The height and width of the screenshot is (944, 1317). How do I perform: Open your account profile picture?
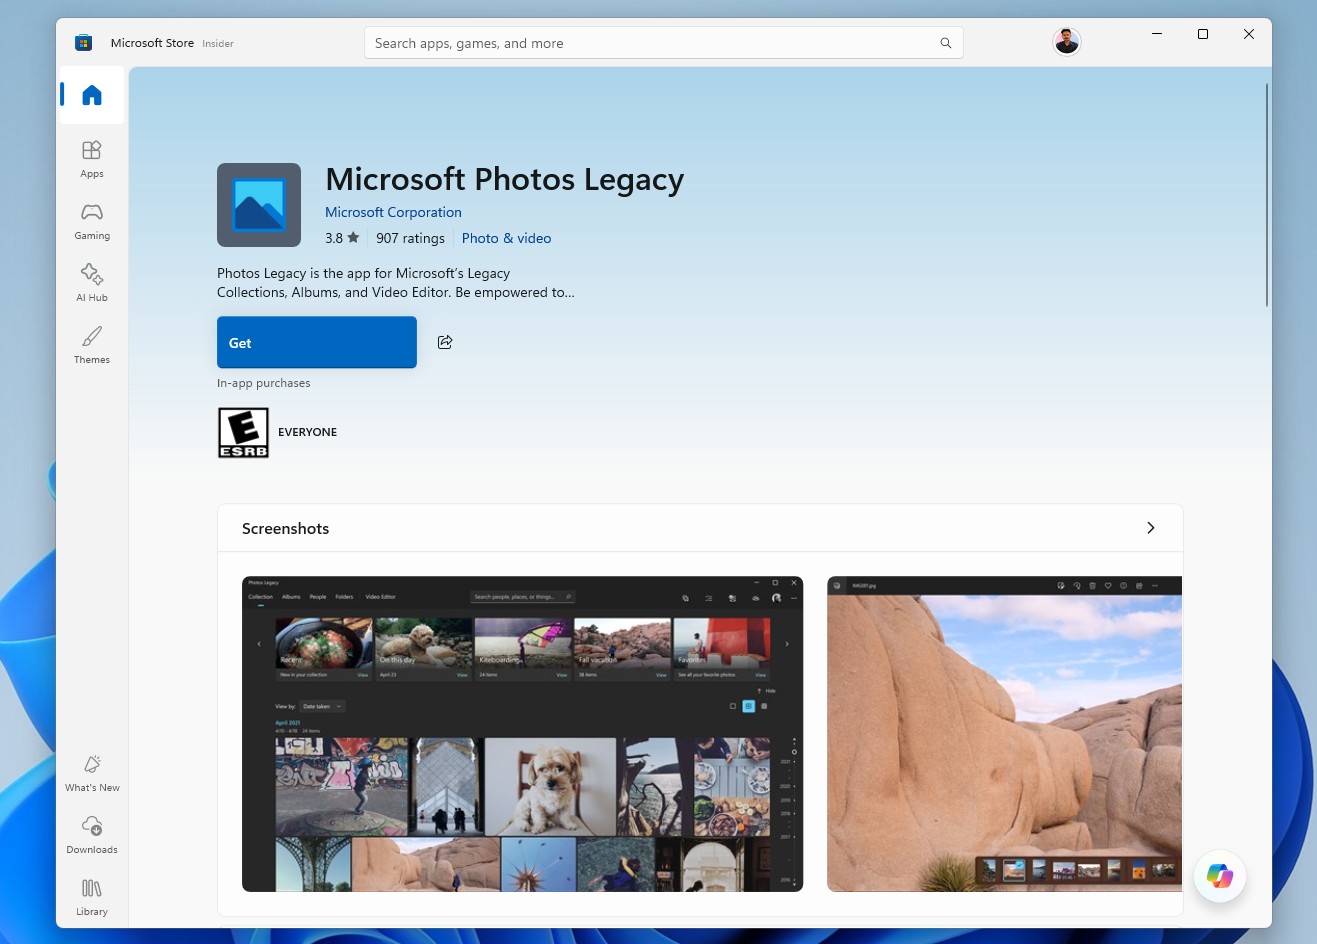click(1066, 41)
